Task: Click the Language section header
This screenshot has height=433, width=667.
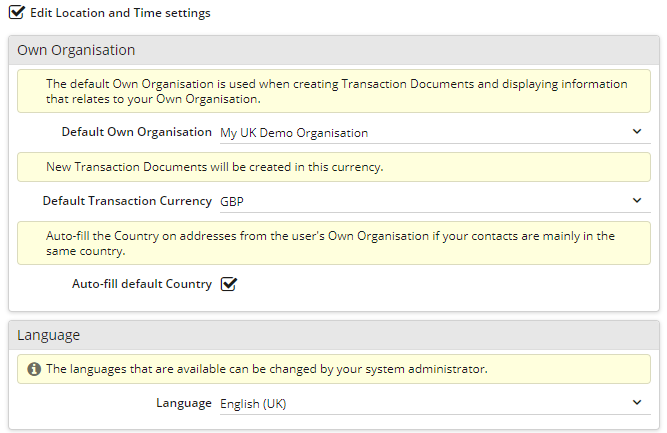Action: [334, 335]
